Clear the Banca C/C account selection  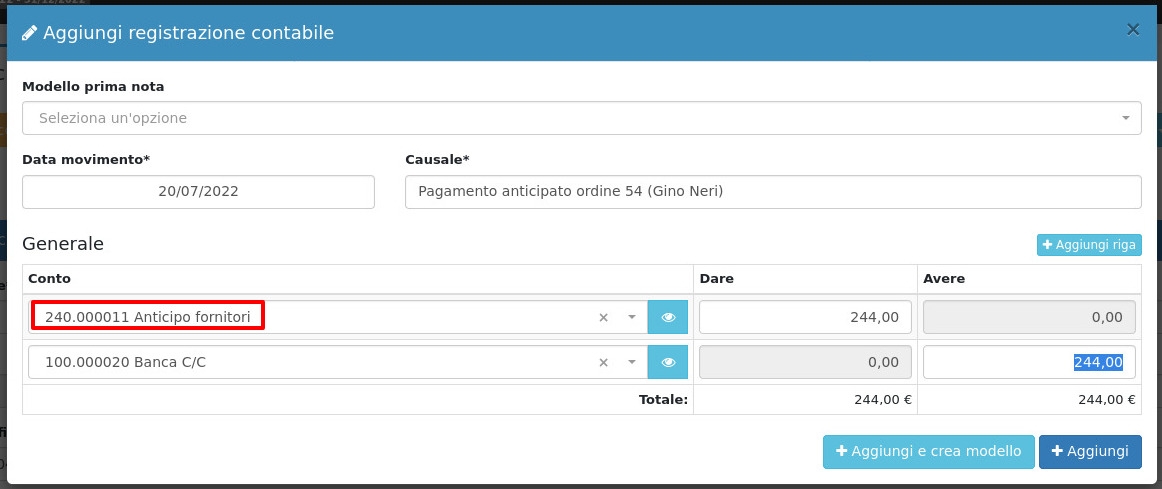click(x=603, y=363)
